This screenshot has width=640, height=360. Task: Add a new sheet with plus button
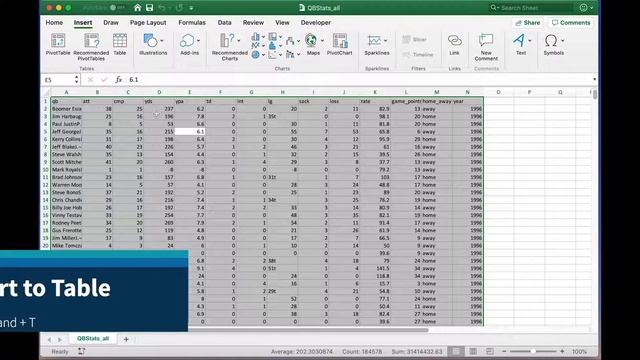[126, 339]
